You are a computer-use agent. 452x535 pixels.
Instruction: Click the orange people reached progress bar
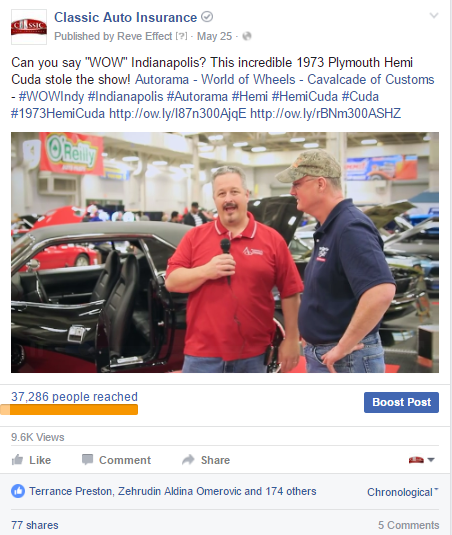coord(69,409)
